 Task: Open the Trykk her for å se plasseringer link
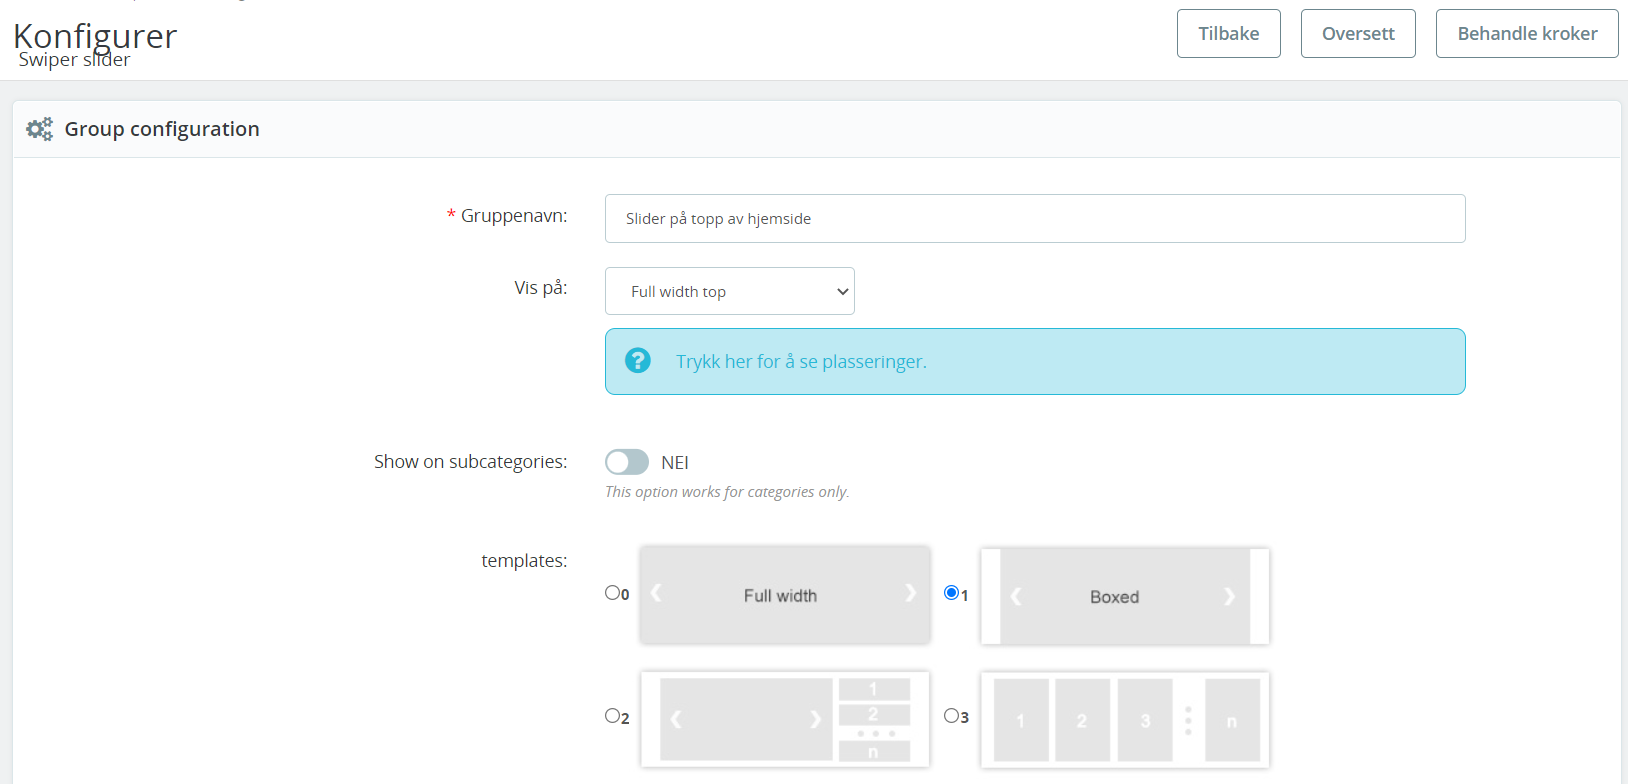coord(801,362)
